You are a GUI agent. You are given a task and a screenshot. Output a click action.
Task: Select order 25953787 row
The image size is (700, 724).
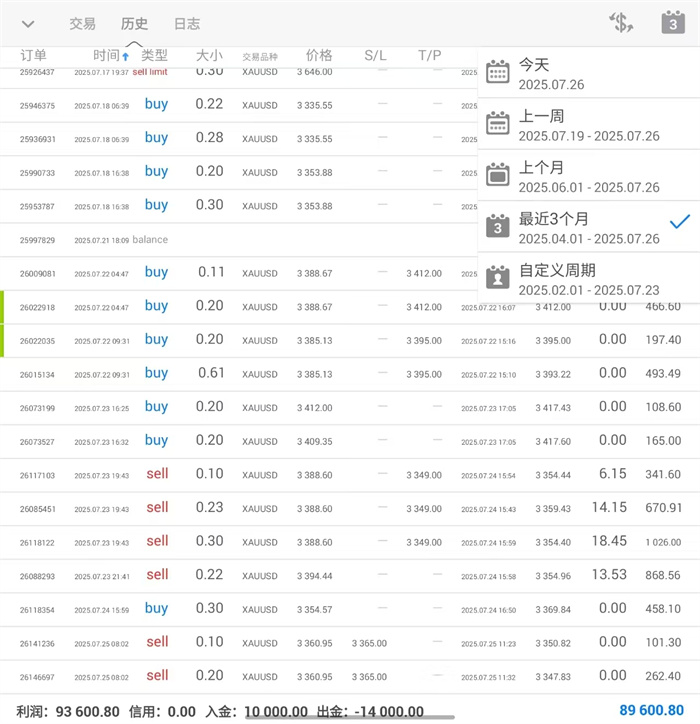(x=239, y=206)
